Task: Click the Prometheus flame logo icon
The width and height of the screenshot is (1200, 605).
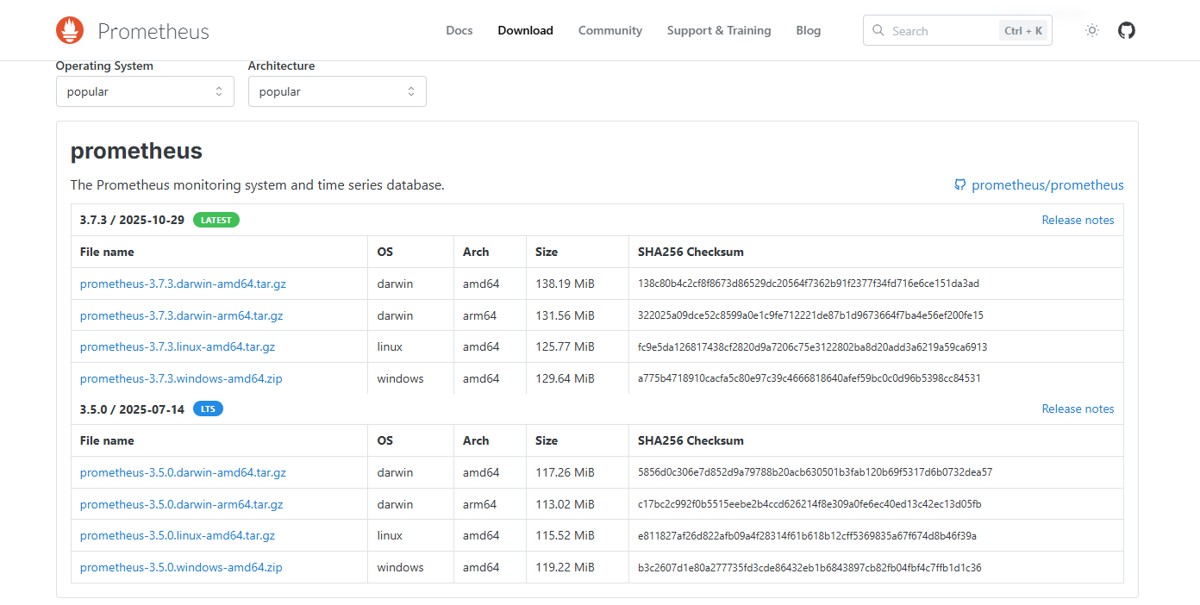Action: pos(70,30)
